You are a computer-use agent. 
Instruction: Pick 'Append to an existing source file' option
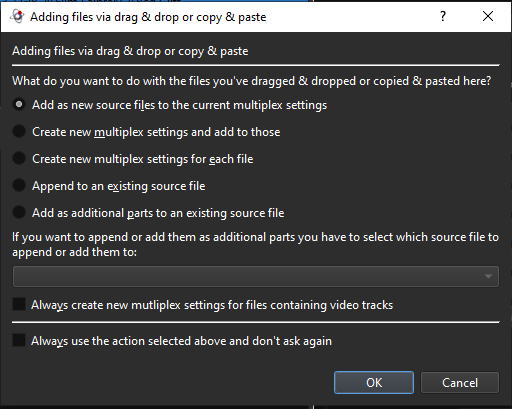point(19,185)
